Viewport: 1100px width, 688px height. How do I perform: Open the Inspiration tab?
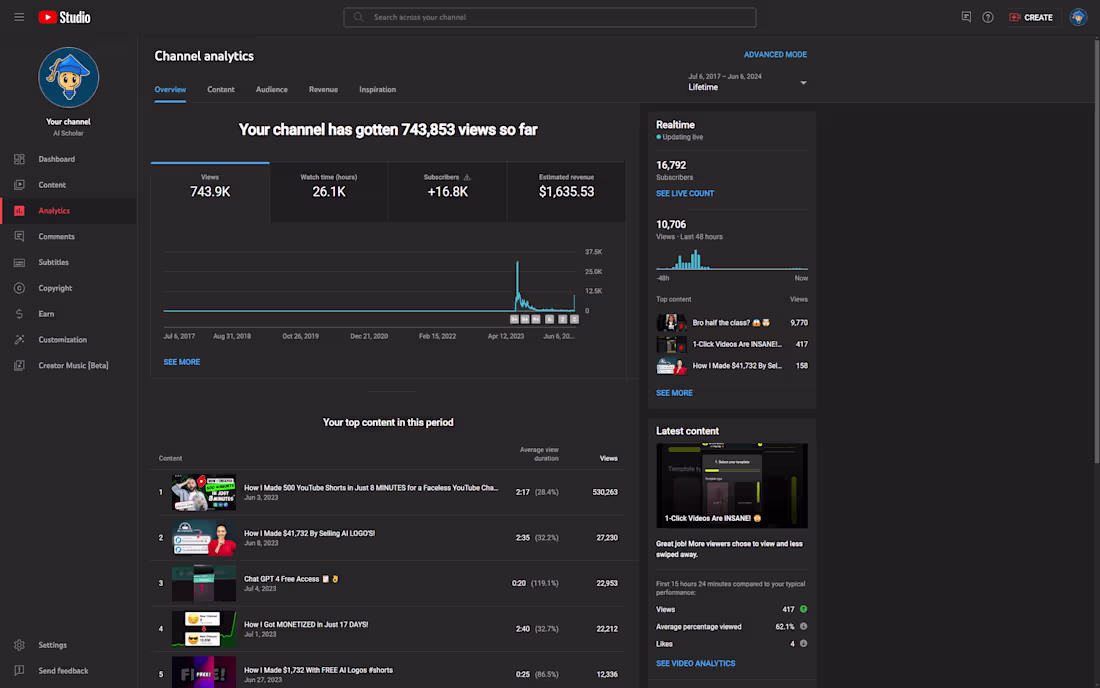click(377, 89)
